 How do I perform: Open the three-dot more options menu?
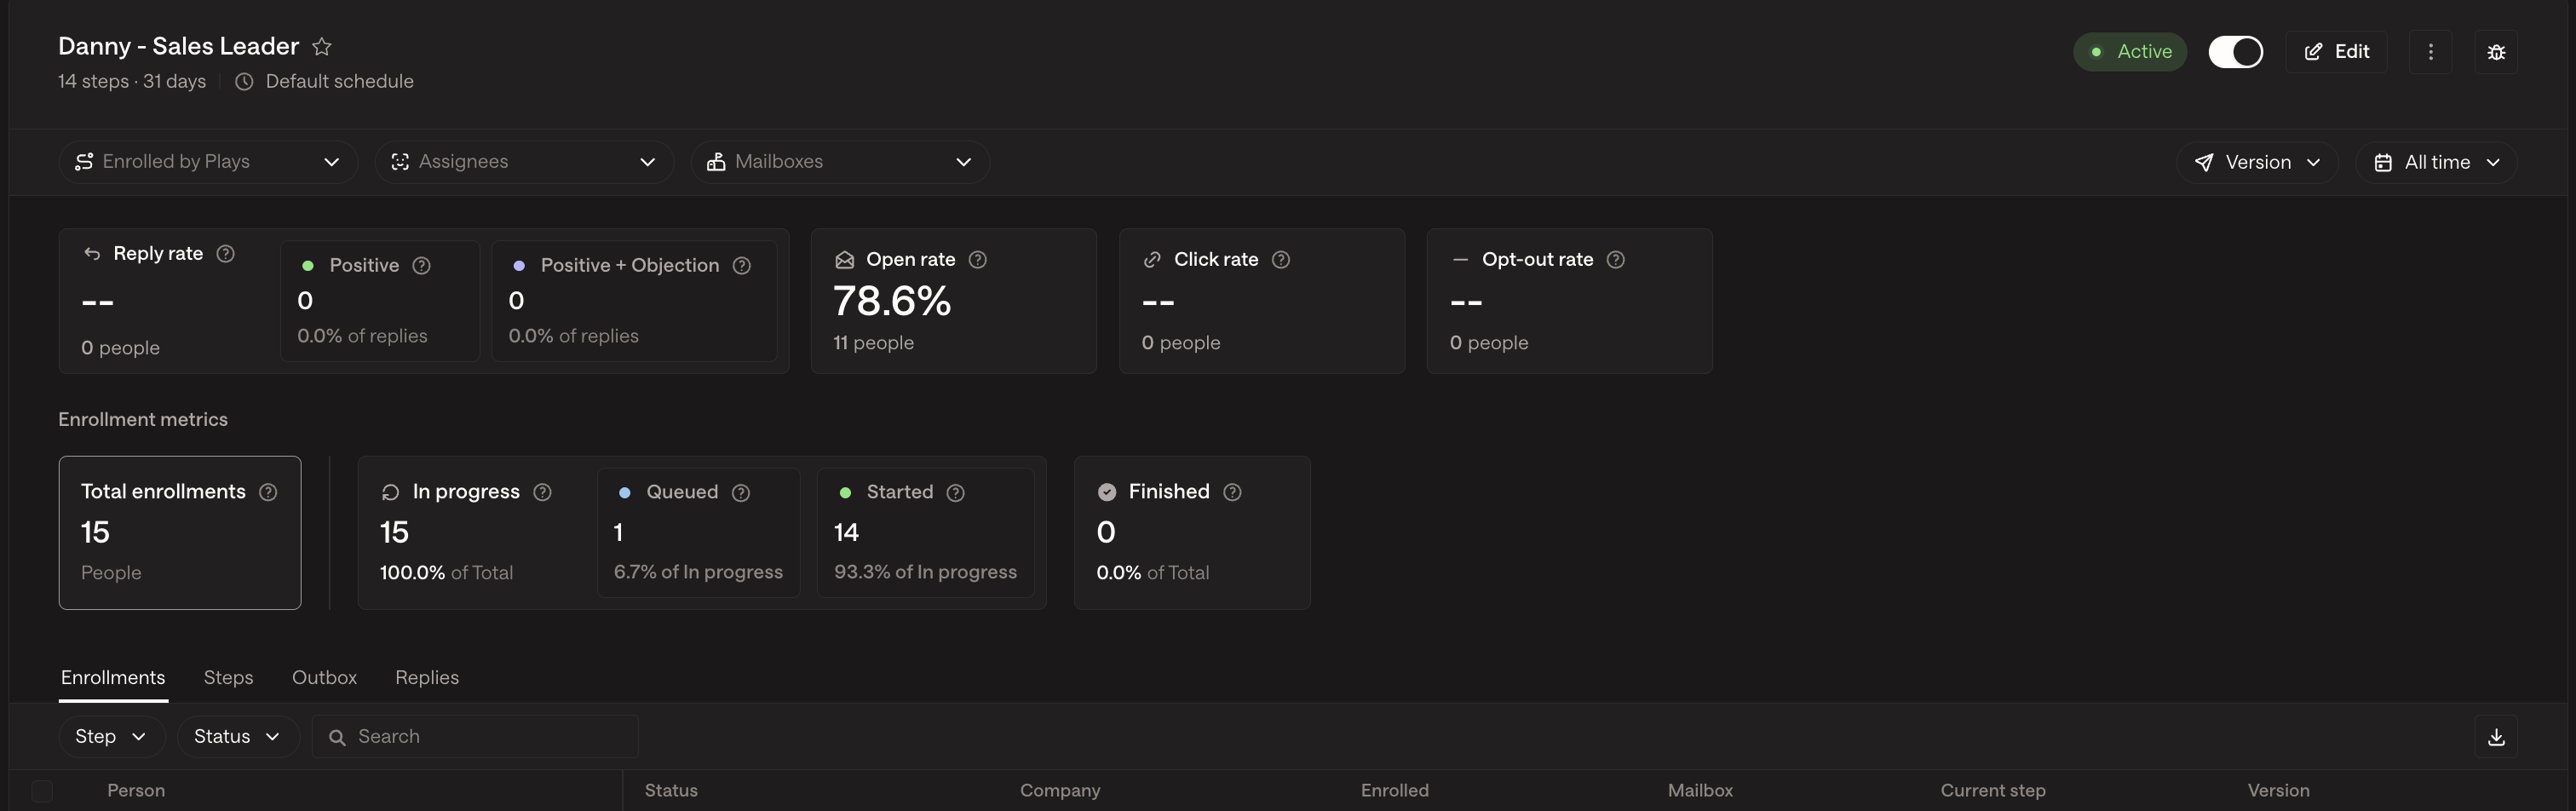(2431, 52)
